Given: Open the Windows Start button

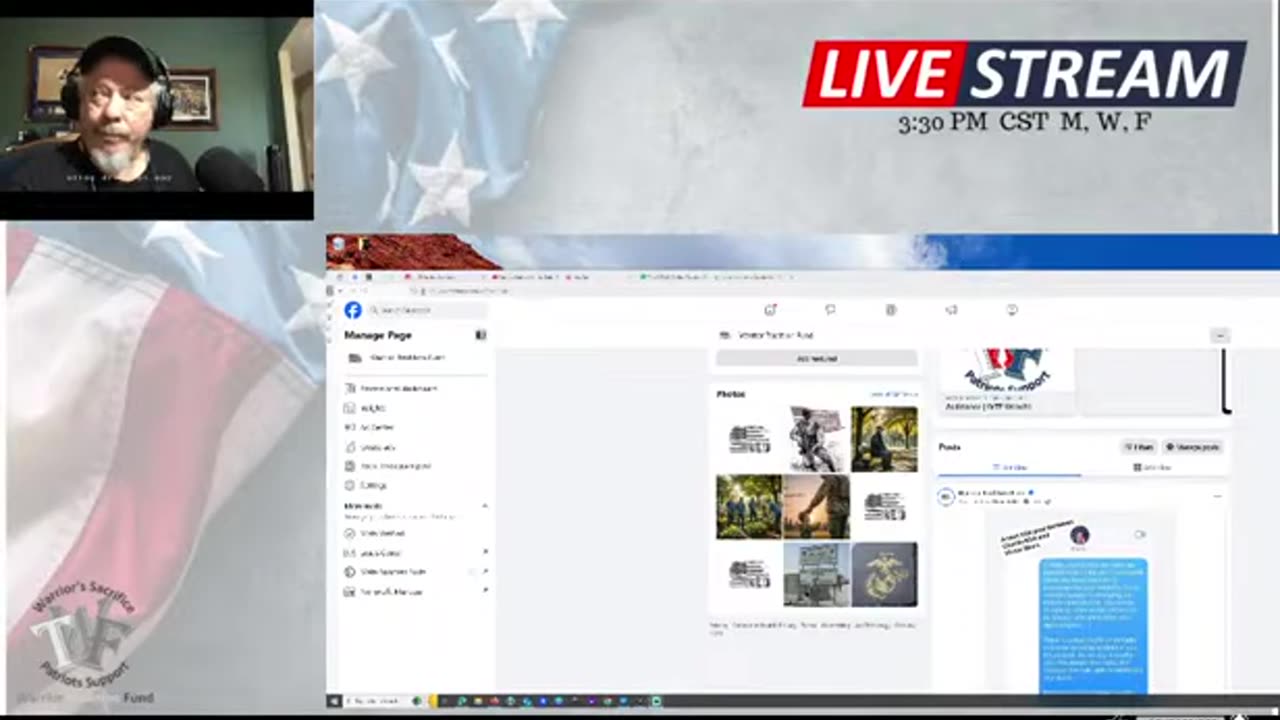Looking at the screenshot, I should [334, 701].
